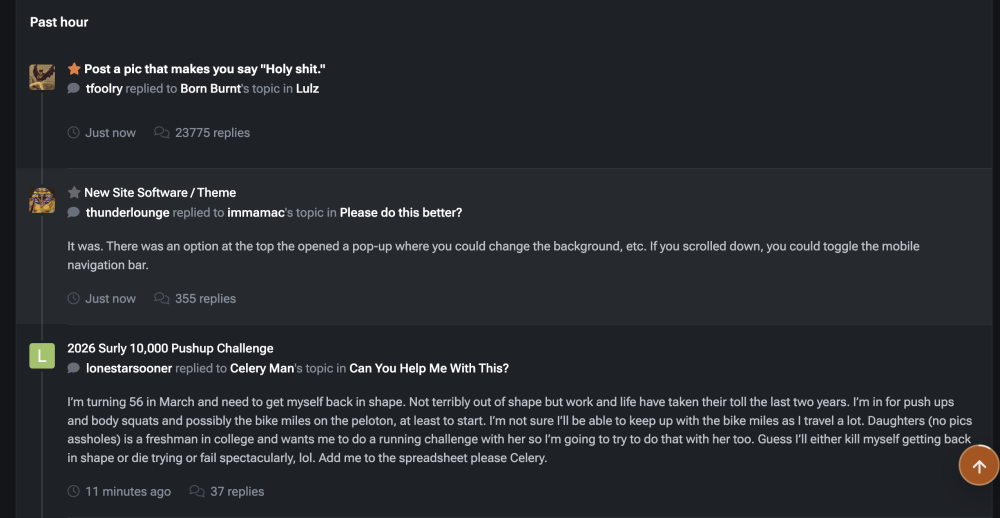Open the "Can You Help Me With This?" forum
Viewport: 1000px width, 518px height.
pyautogui.click(x=429, y=369)
